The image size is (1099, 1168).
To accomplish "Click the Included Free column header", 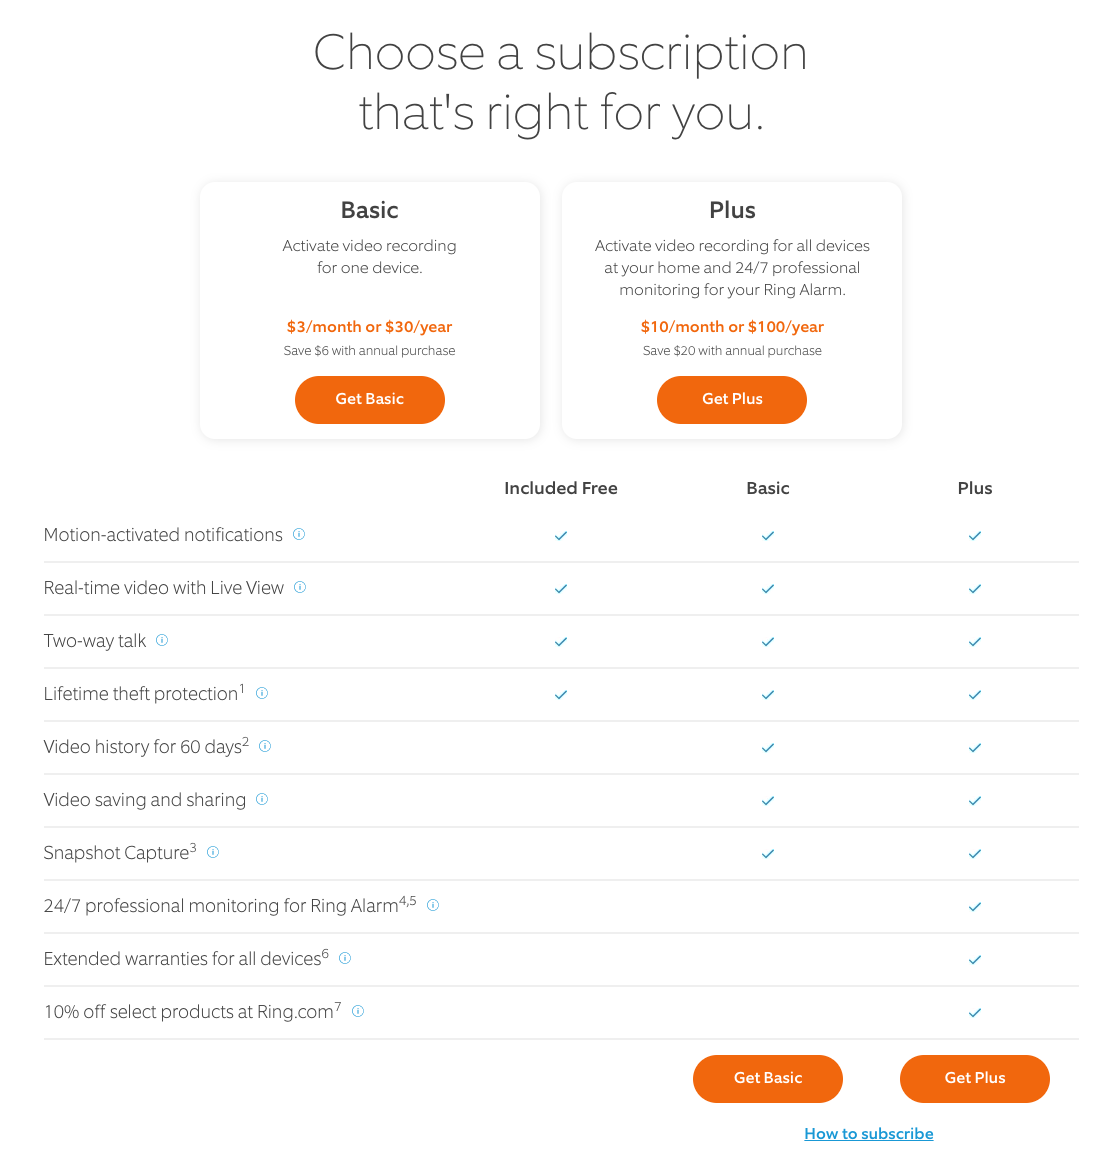I will [x=560, y=488].
